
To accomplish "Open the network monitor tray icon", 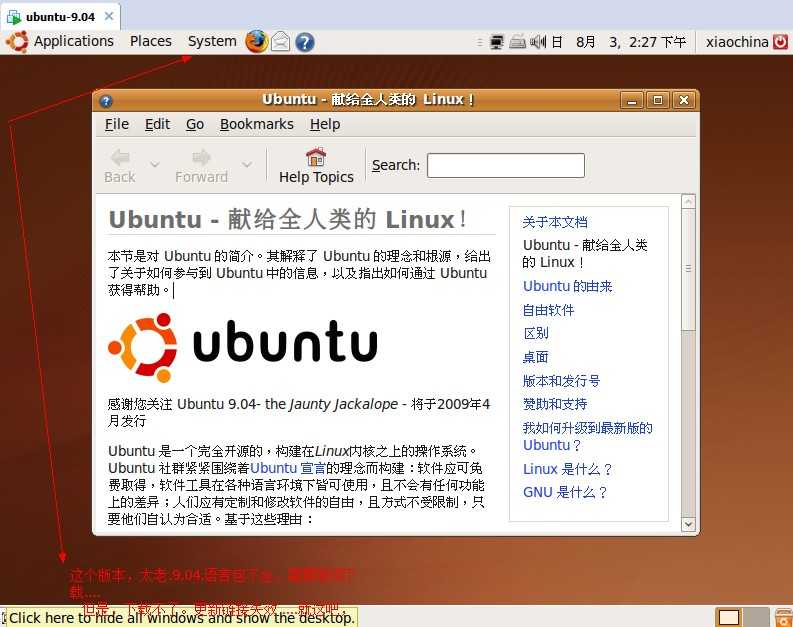I will (497, 41).
